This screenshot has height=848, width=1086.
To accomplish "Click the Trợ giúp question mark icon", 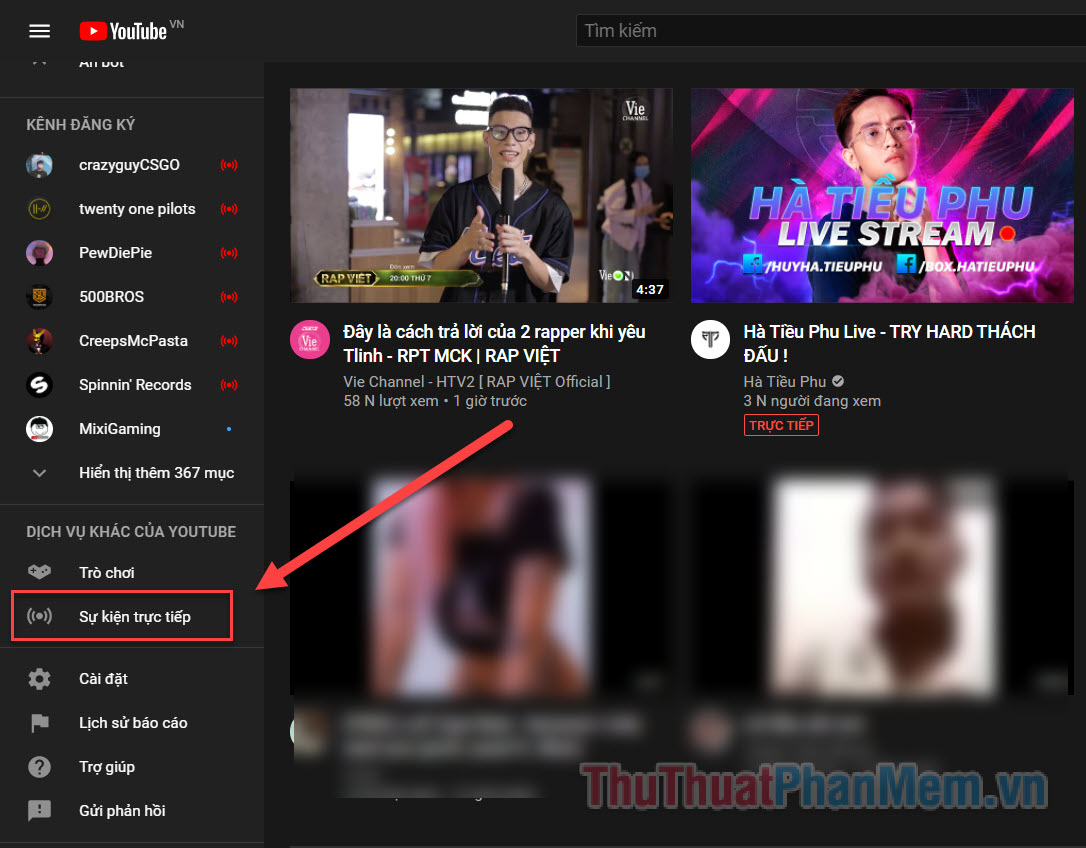I will [x=39, y=767].
